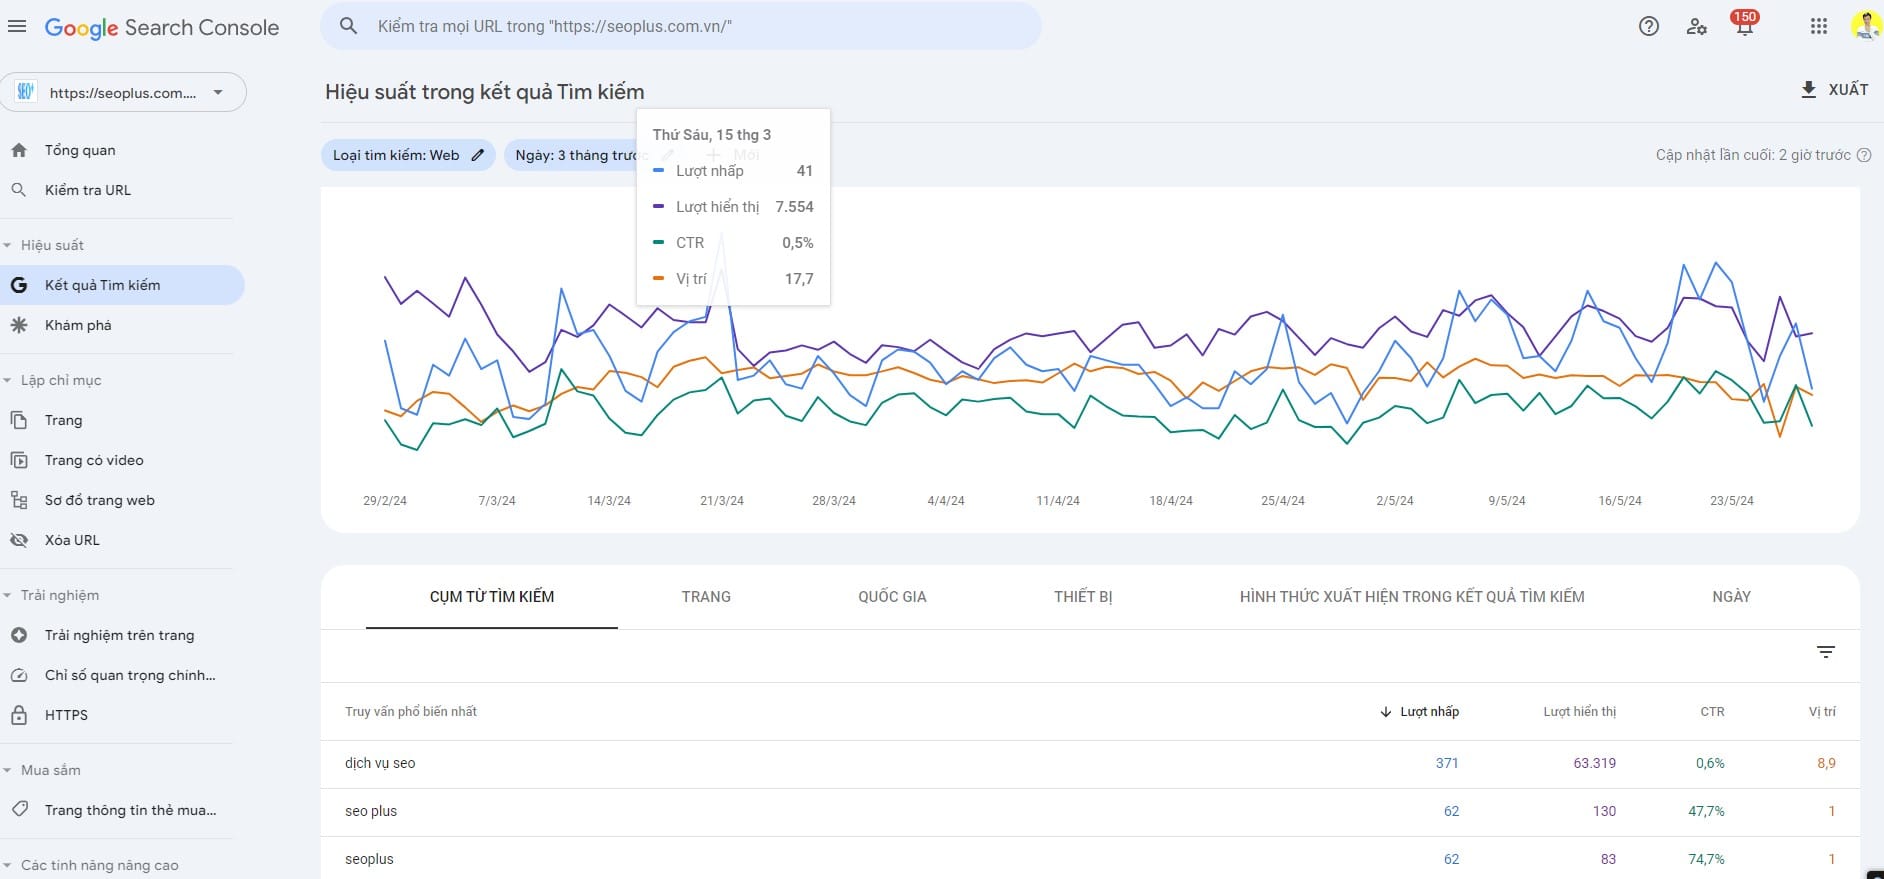Click help icon beside last update time

pyautogui.click(x=1864, y=155)
